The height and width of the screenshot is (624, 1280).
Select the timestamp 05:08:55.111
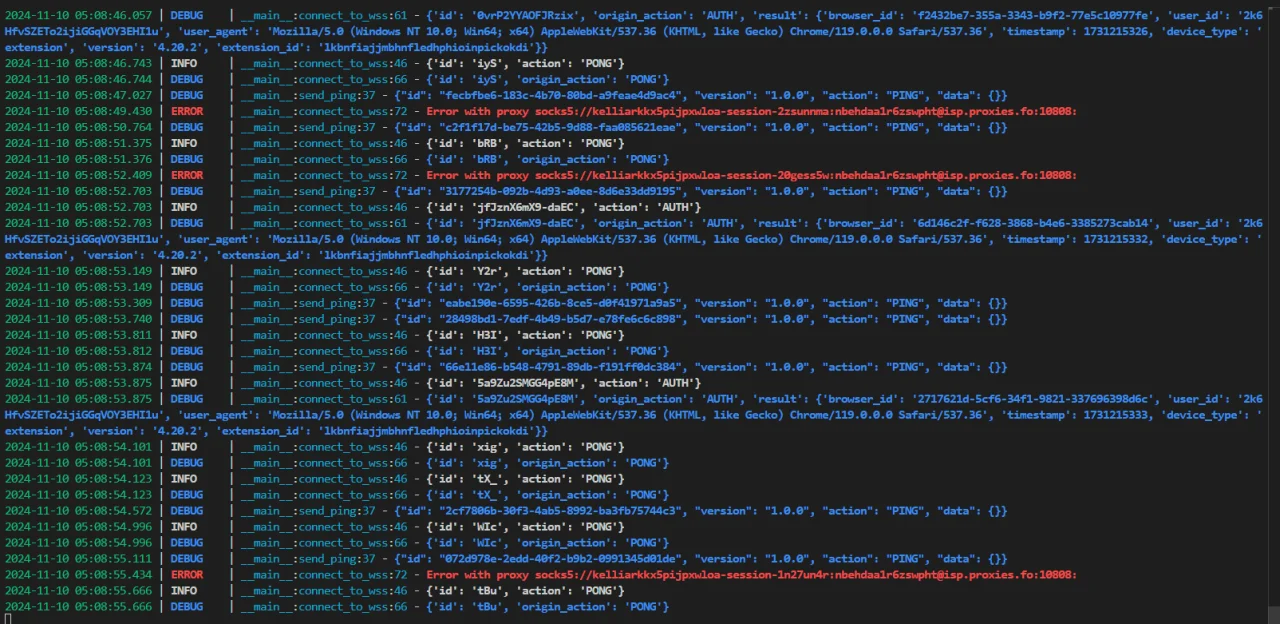point(78,559)
